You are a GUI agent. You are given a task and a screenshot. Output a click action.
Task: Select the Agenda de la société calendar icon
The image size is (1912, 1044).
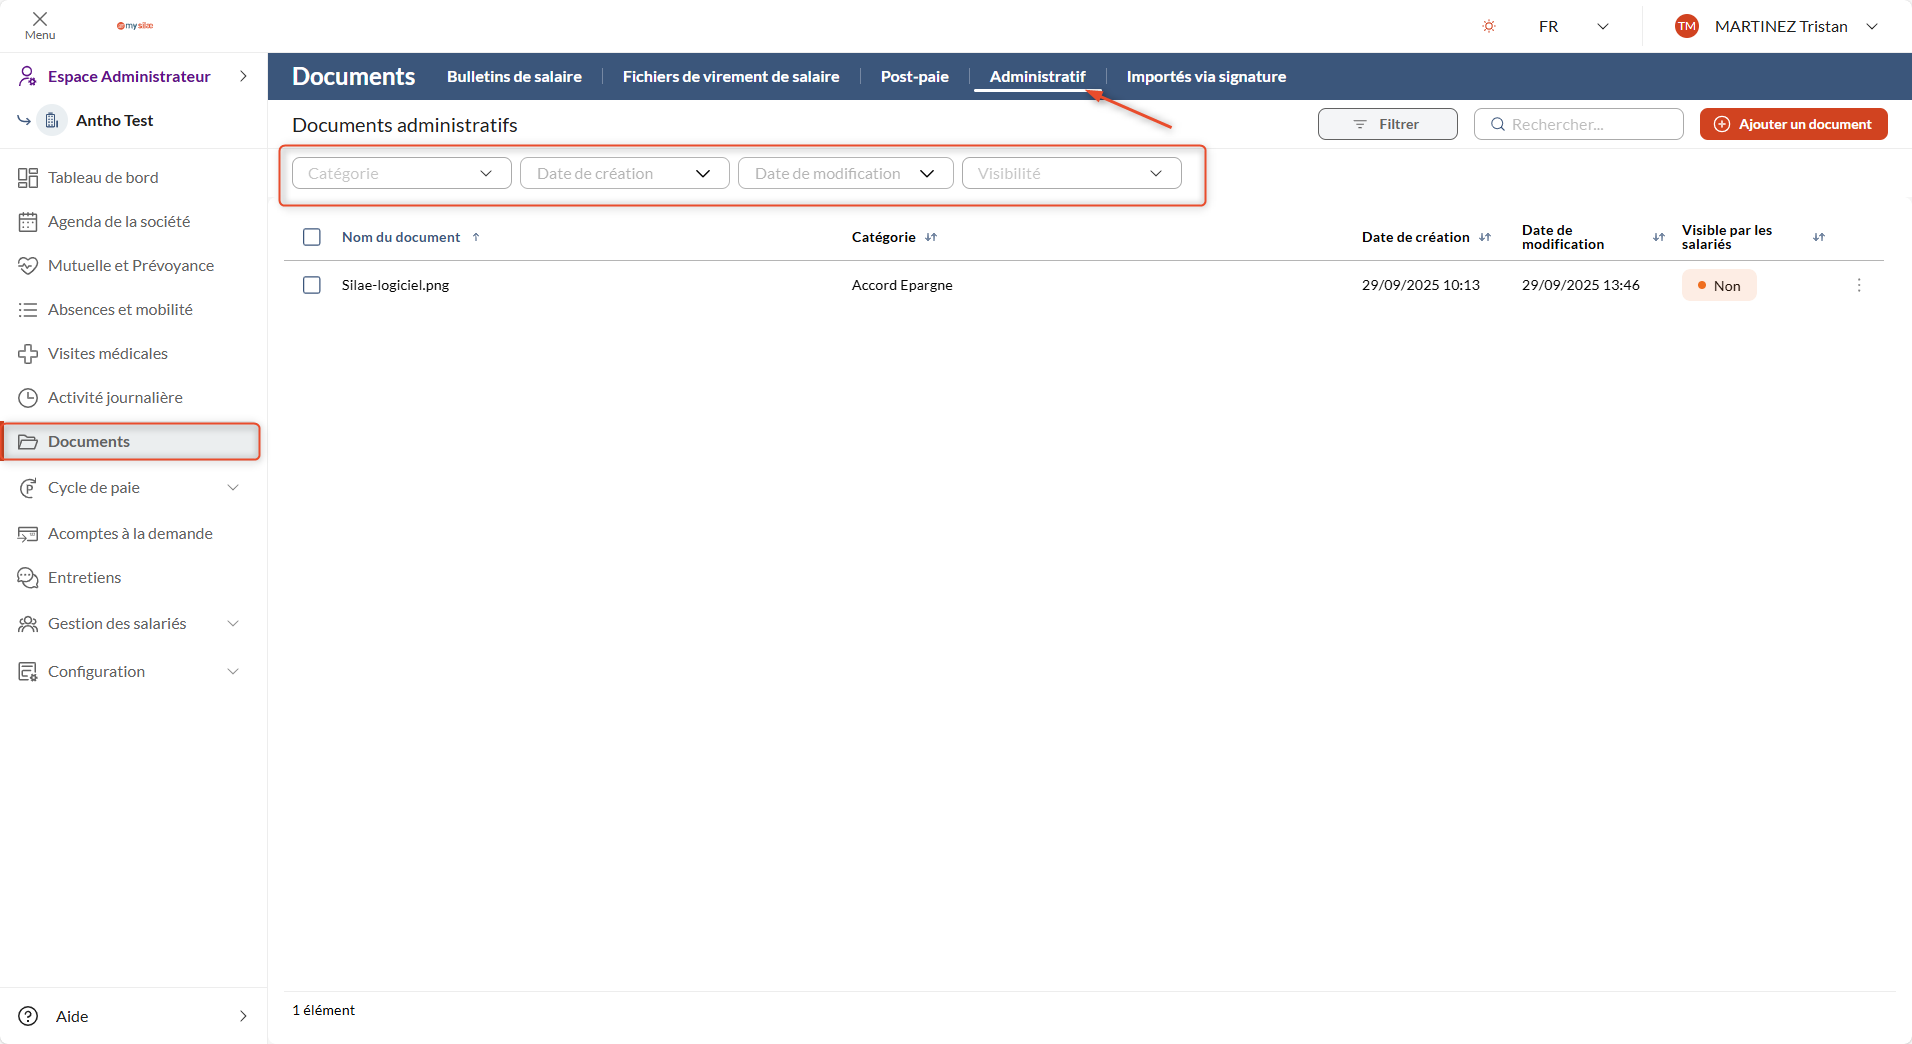click(29, 221)
